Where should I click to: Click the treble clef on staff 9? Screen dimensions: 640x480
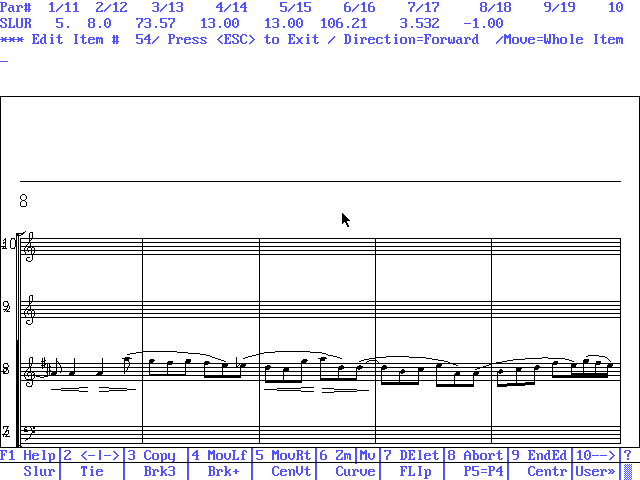coord(31,310)
